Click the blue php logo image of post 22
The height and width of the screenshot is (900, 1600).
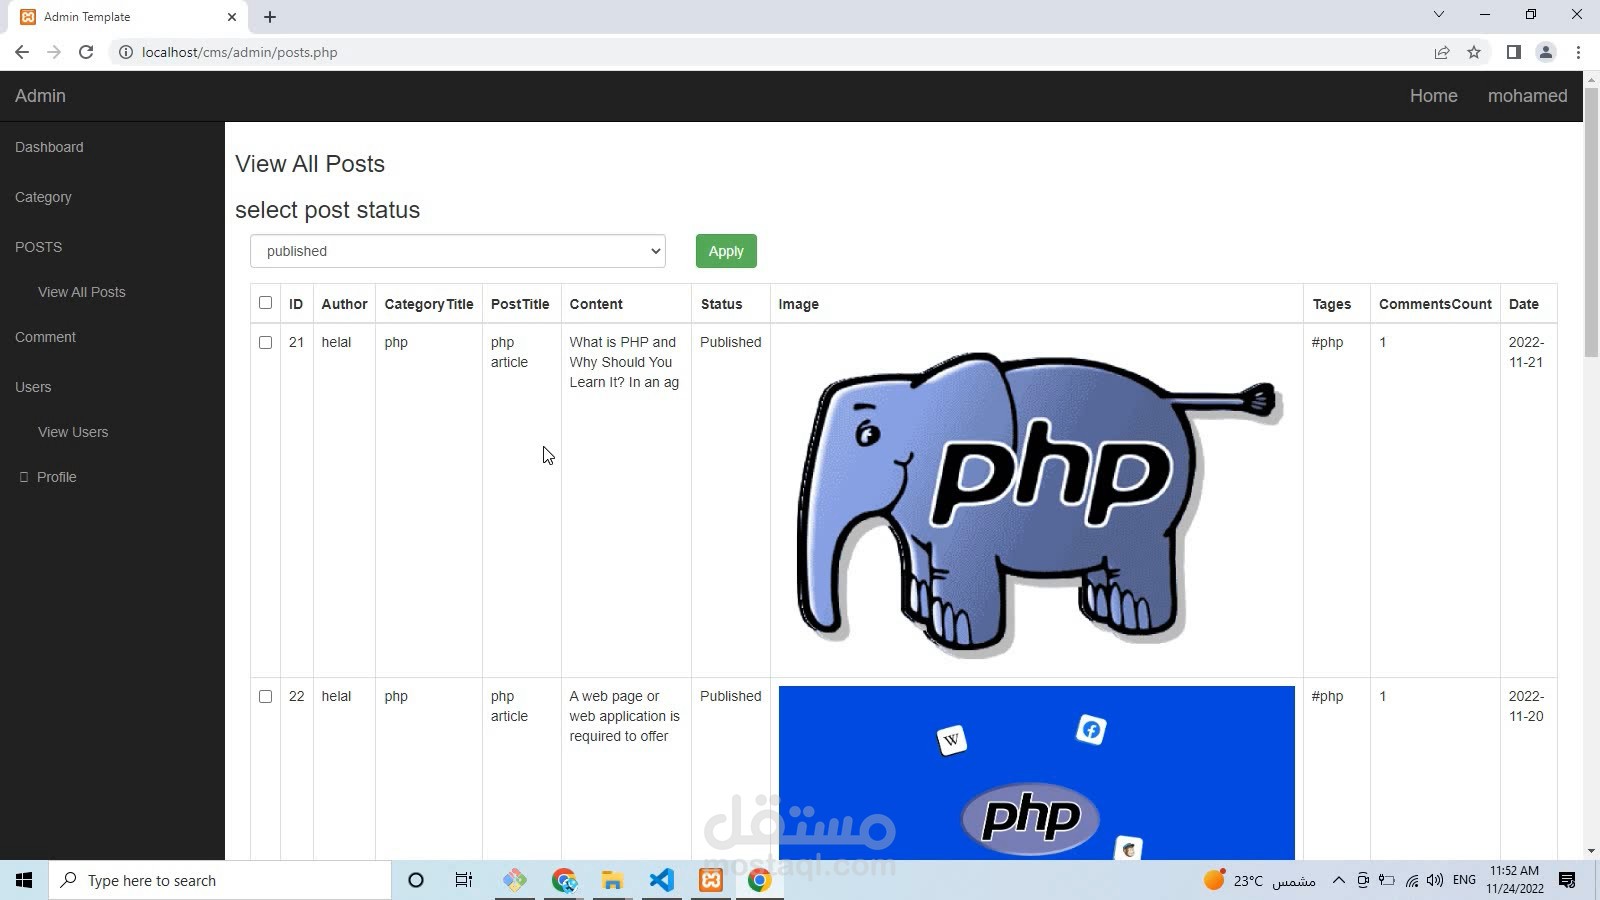click(1037, 773)
